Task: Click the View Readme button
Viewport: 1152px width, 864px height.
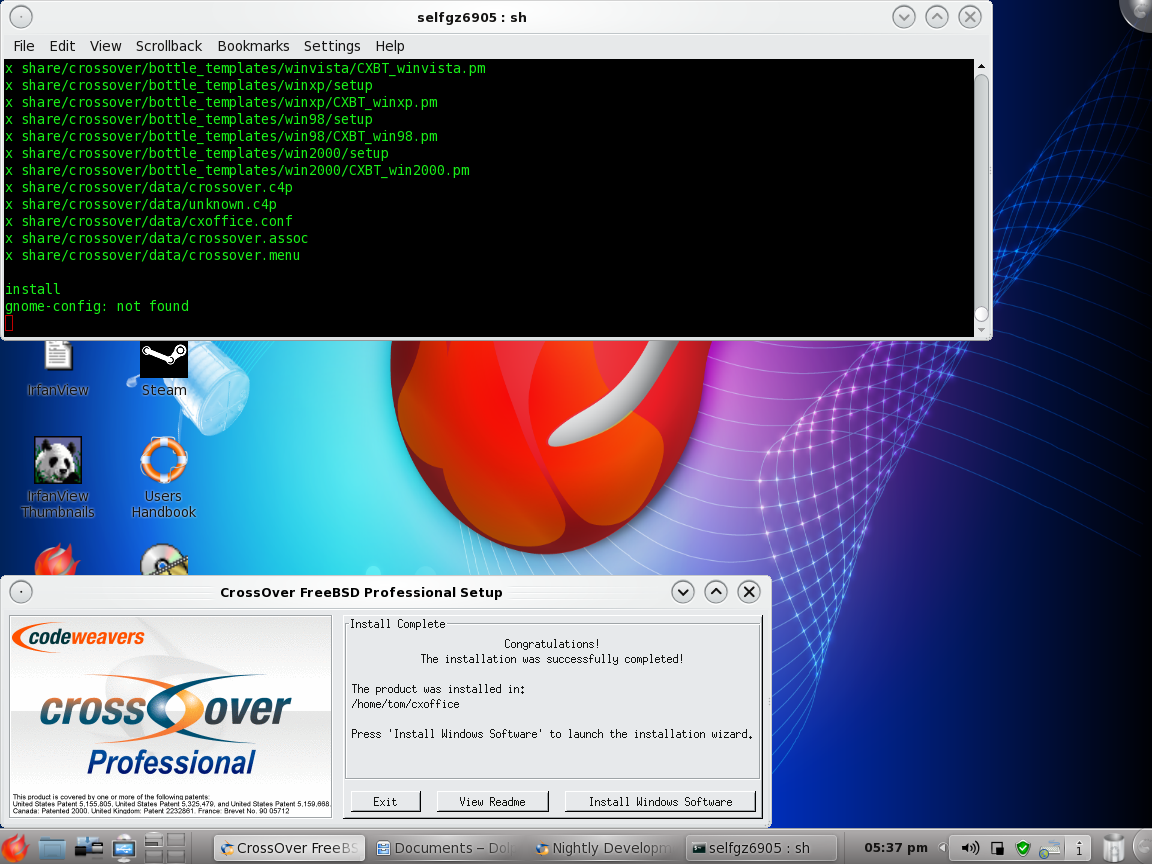Action: tap(492, 802)
